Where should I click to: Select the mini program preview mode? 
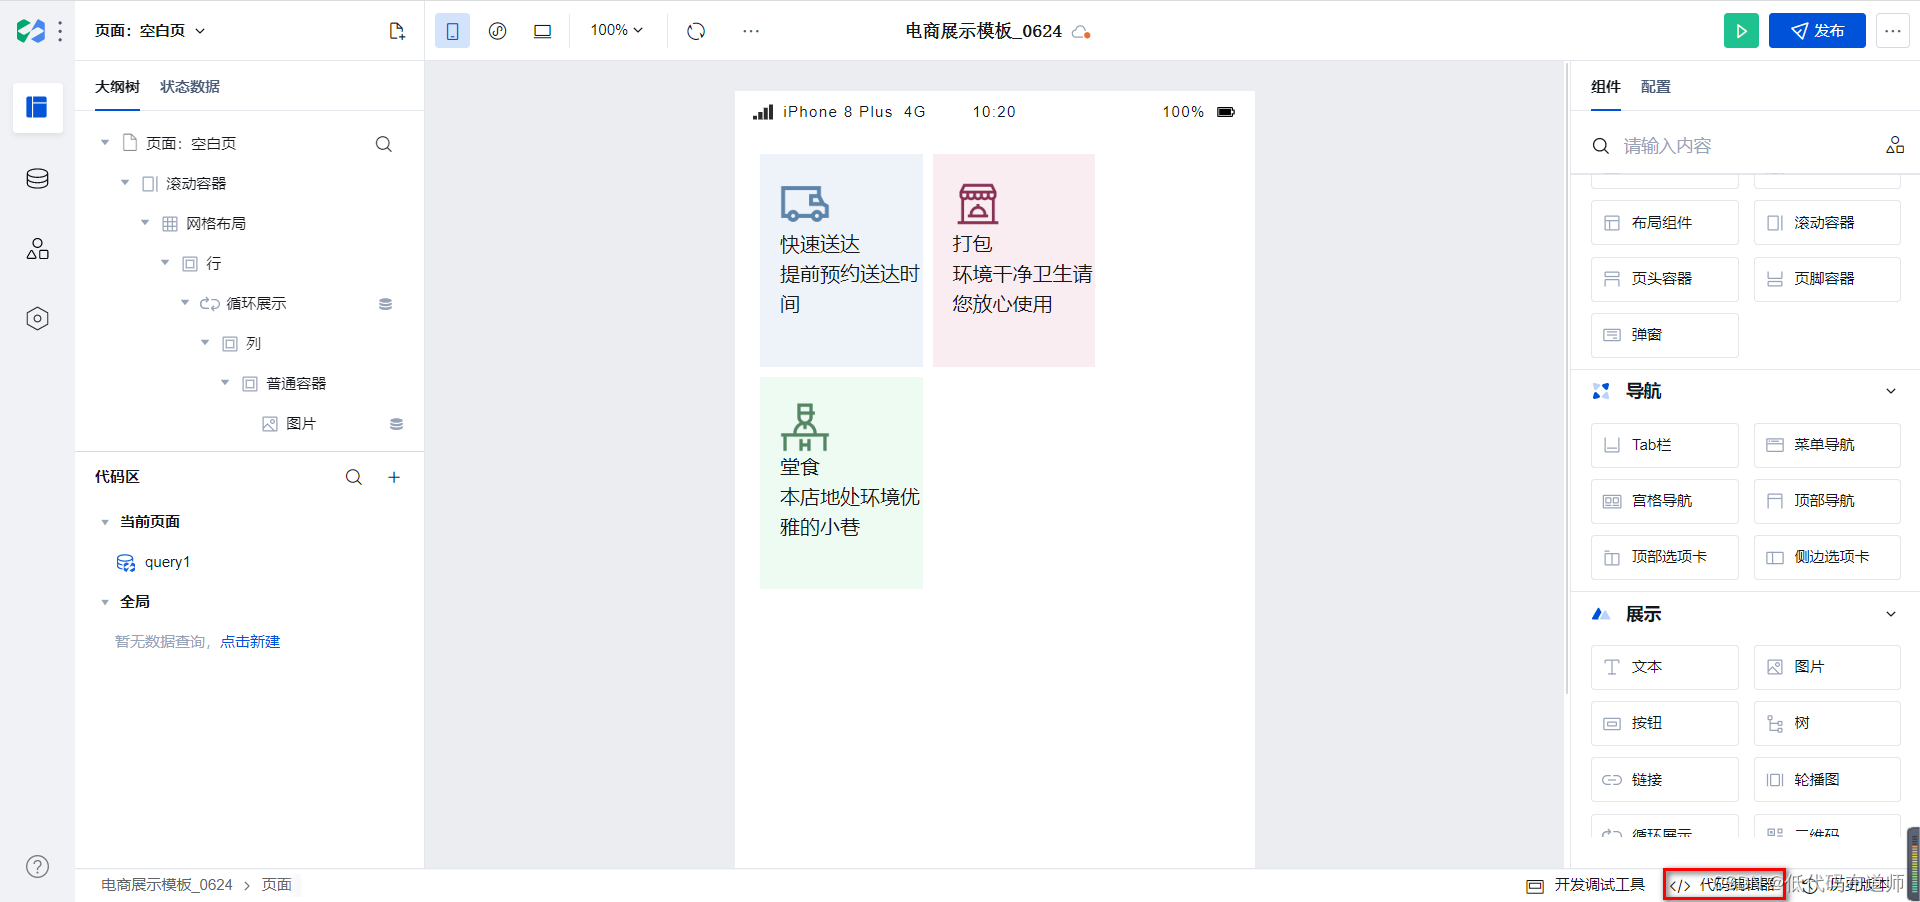[x=497, y=31]
